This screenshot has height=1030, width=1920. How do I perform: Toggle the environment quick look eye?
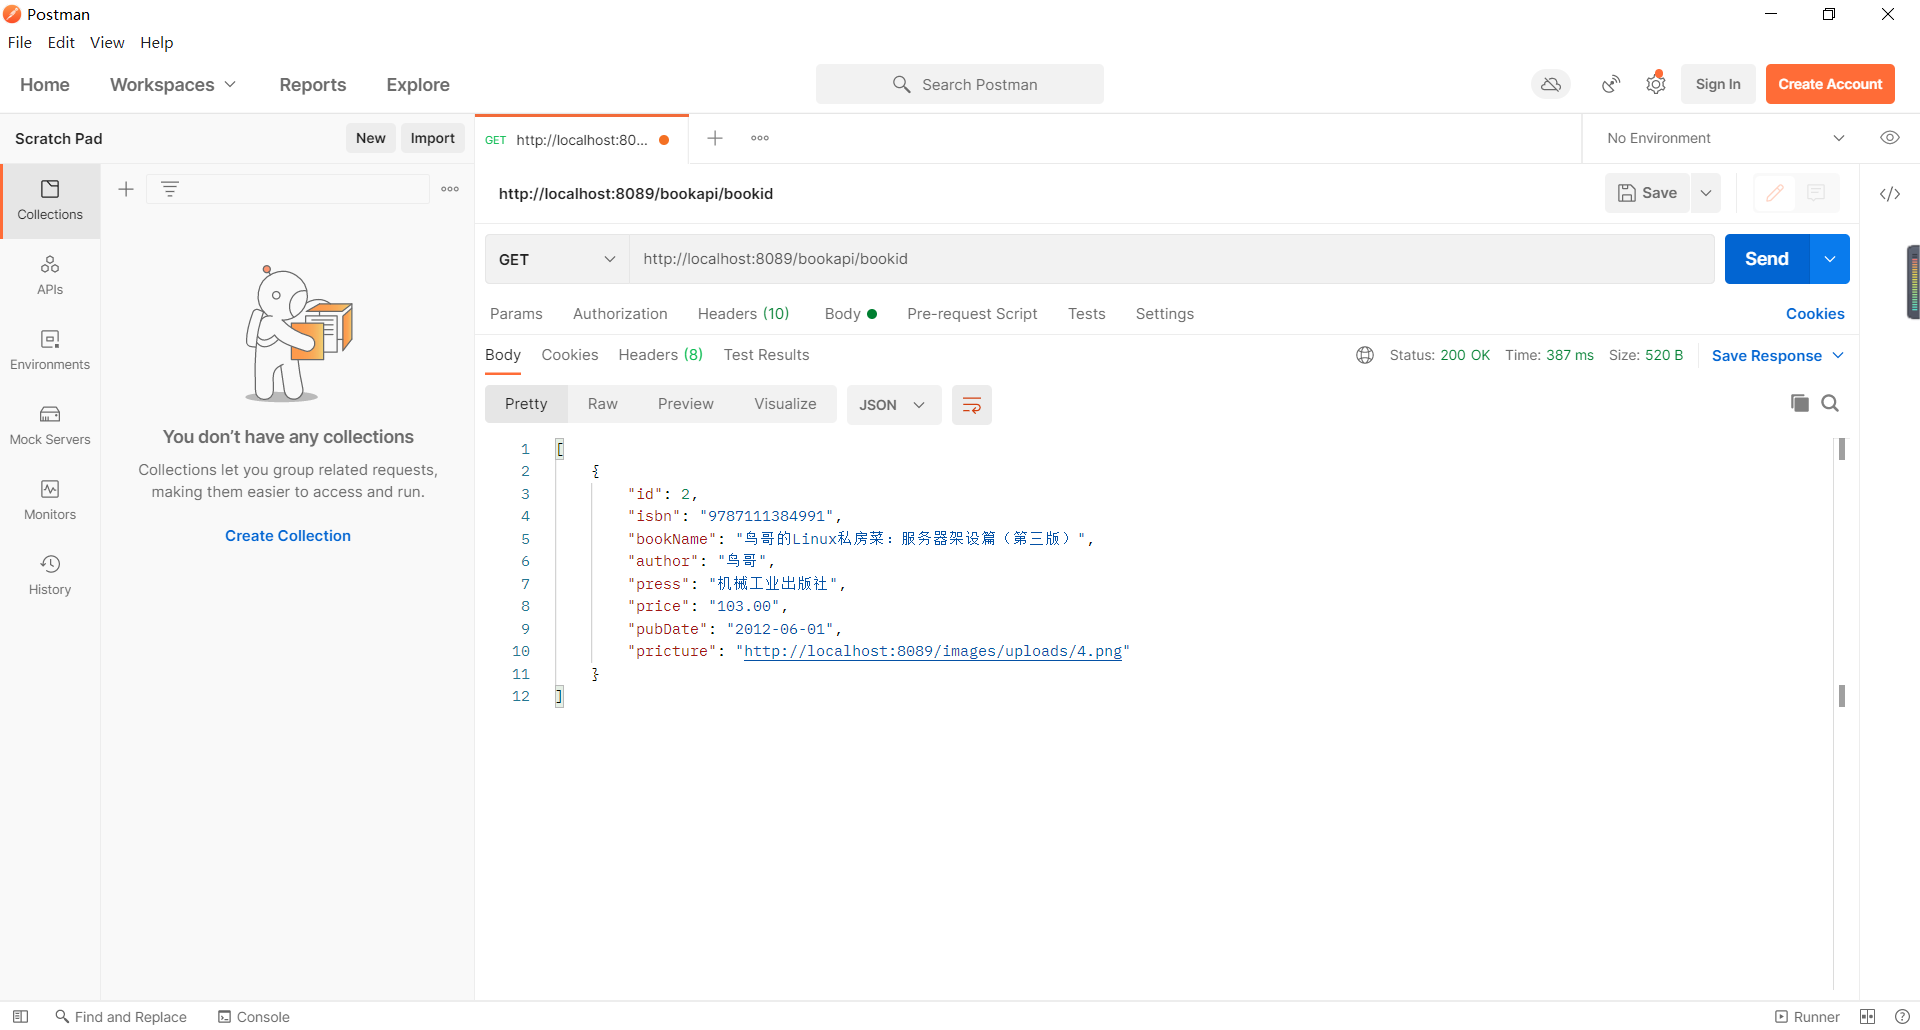click(1890, 138)
